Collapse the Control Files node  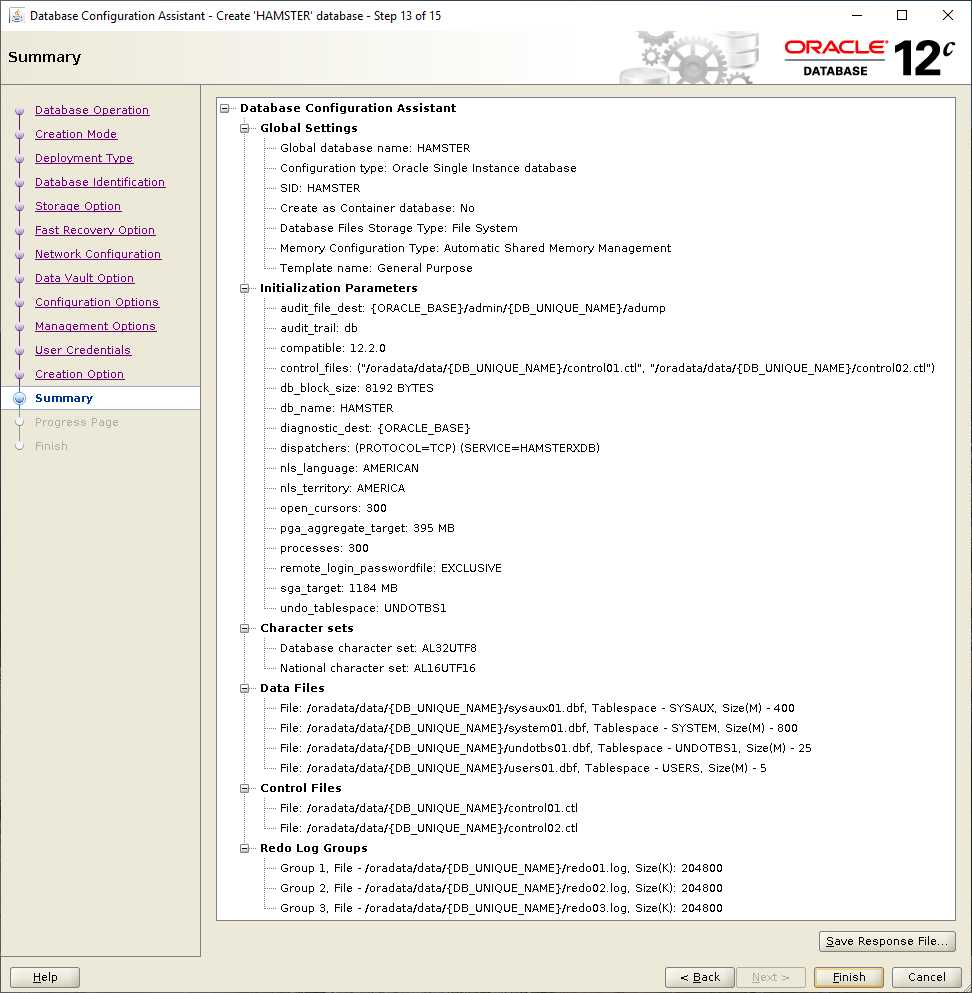(x=244, y=788)
